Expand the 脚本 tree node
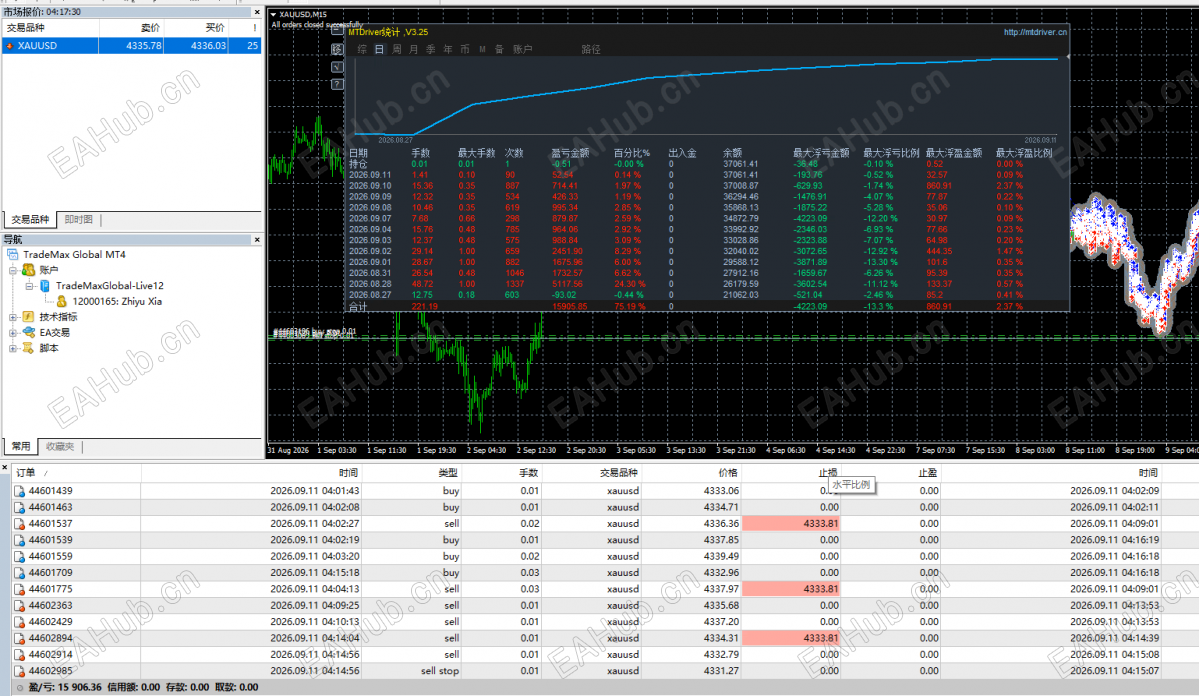Screen dimensions: 1199x696 click(x=13, y=348)
